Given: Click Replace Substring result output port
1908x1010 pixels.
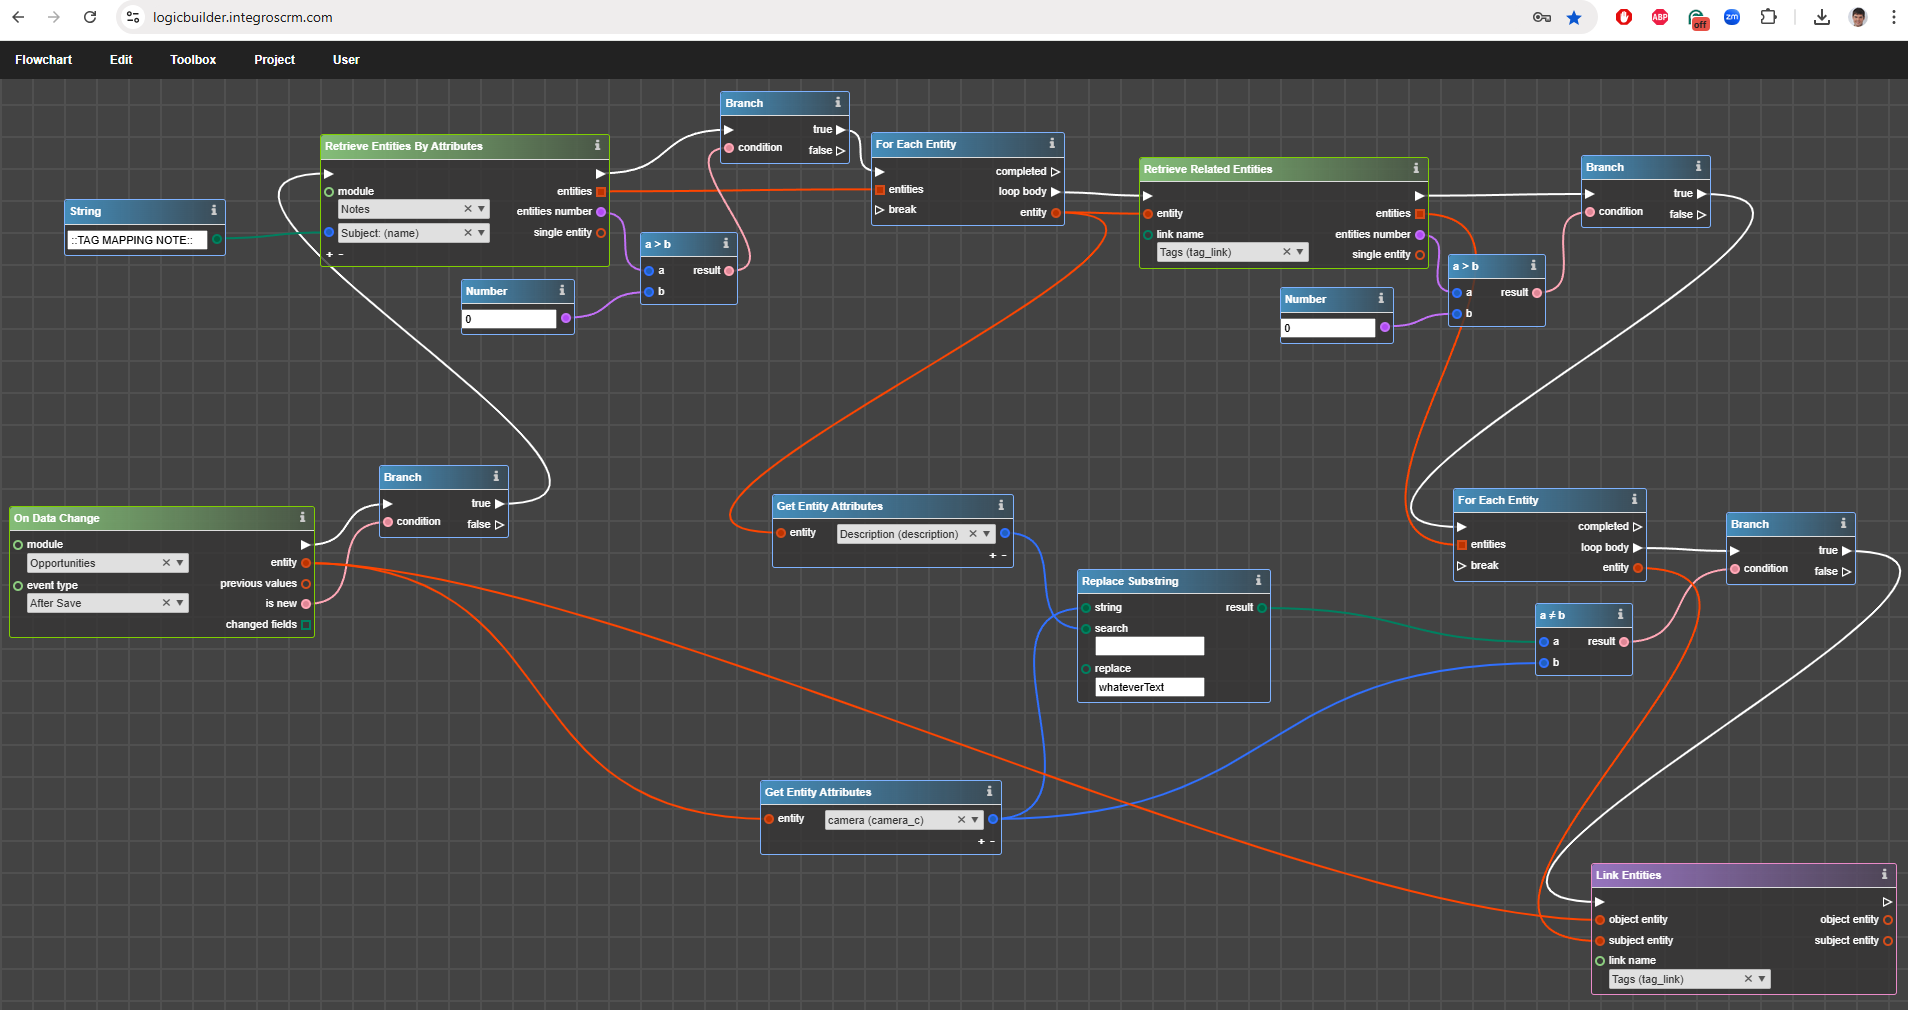Looking at the screenshot, I should (x=1262, y=608).
